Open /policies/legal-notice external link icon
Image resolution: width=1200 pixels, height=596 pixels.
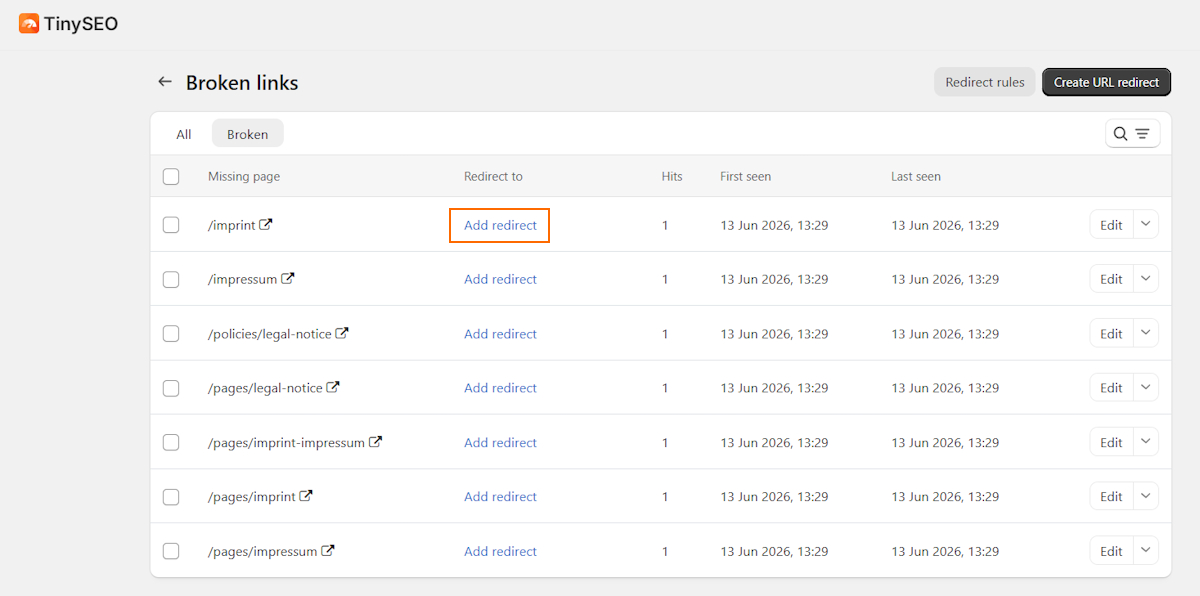(x=342, y=333)
